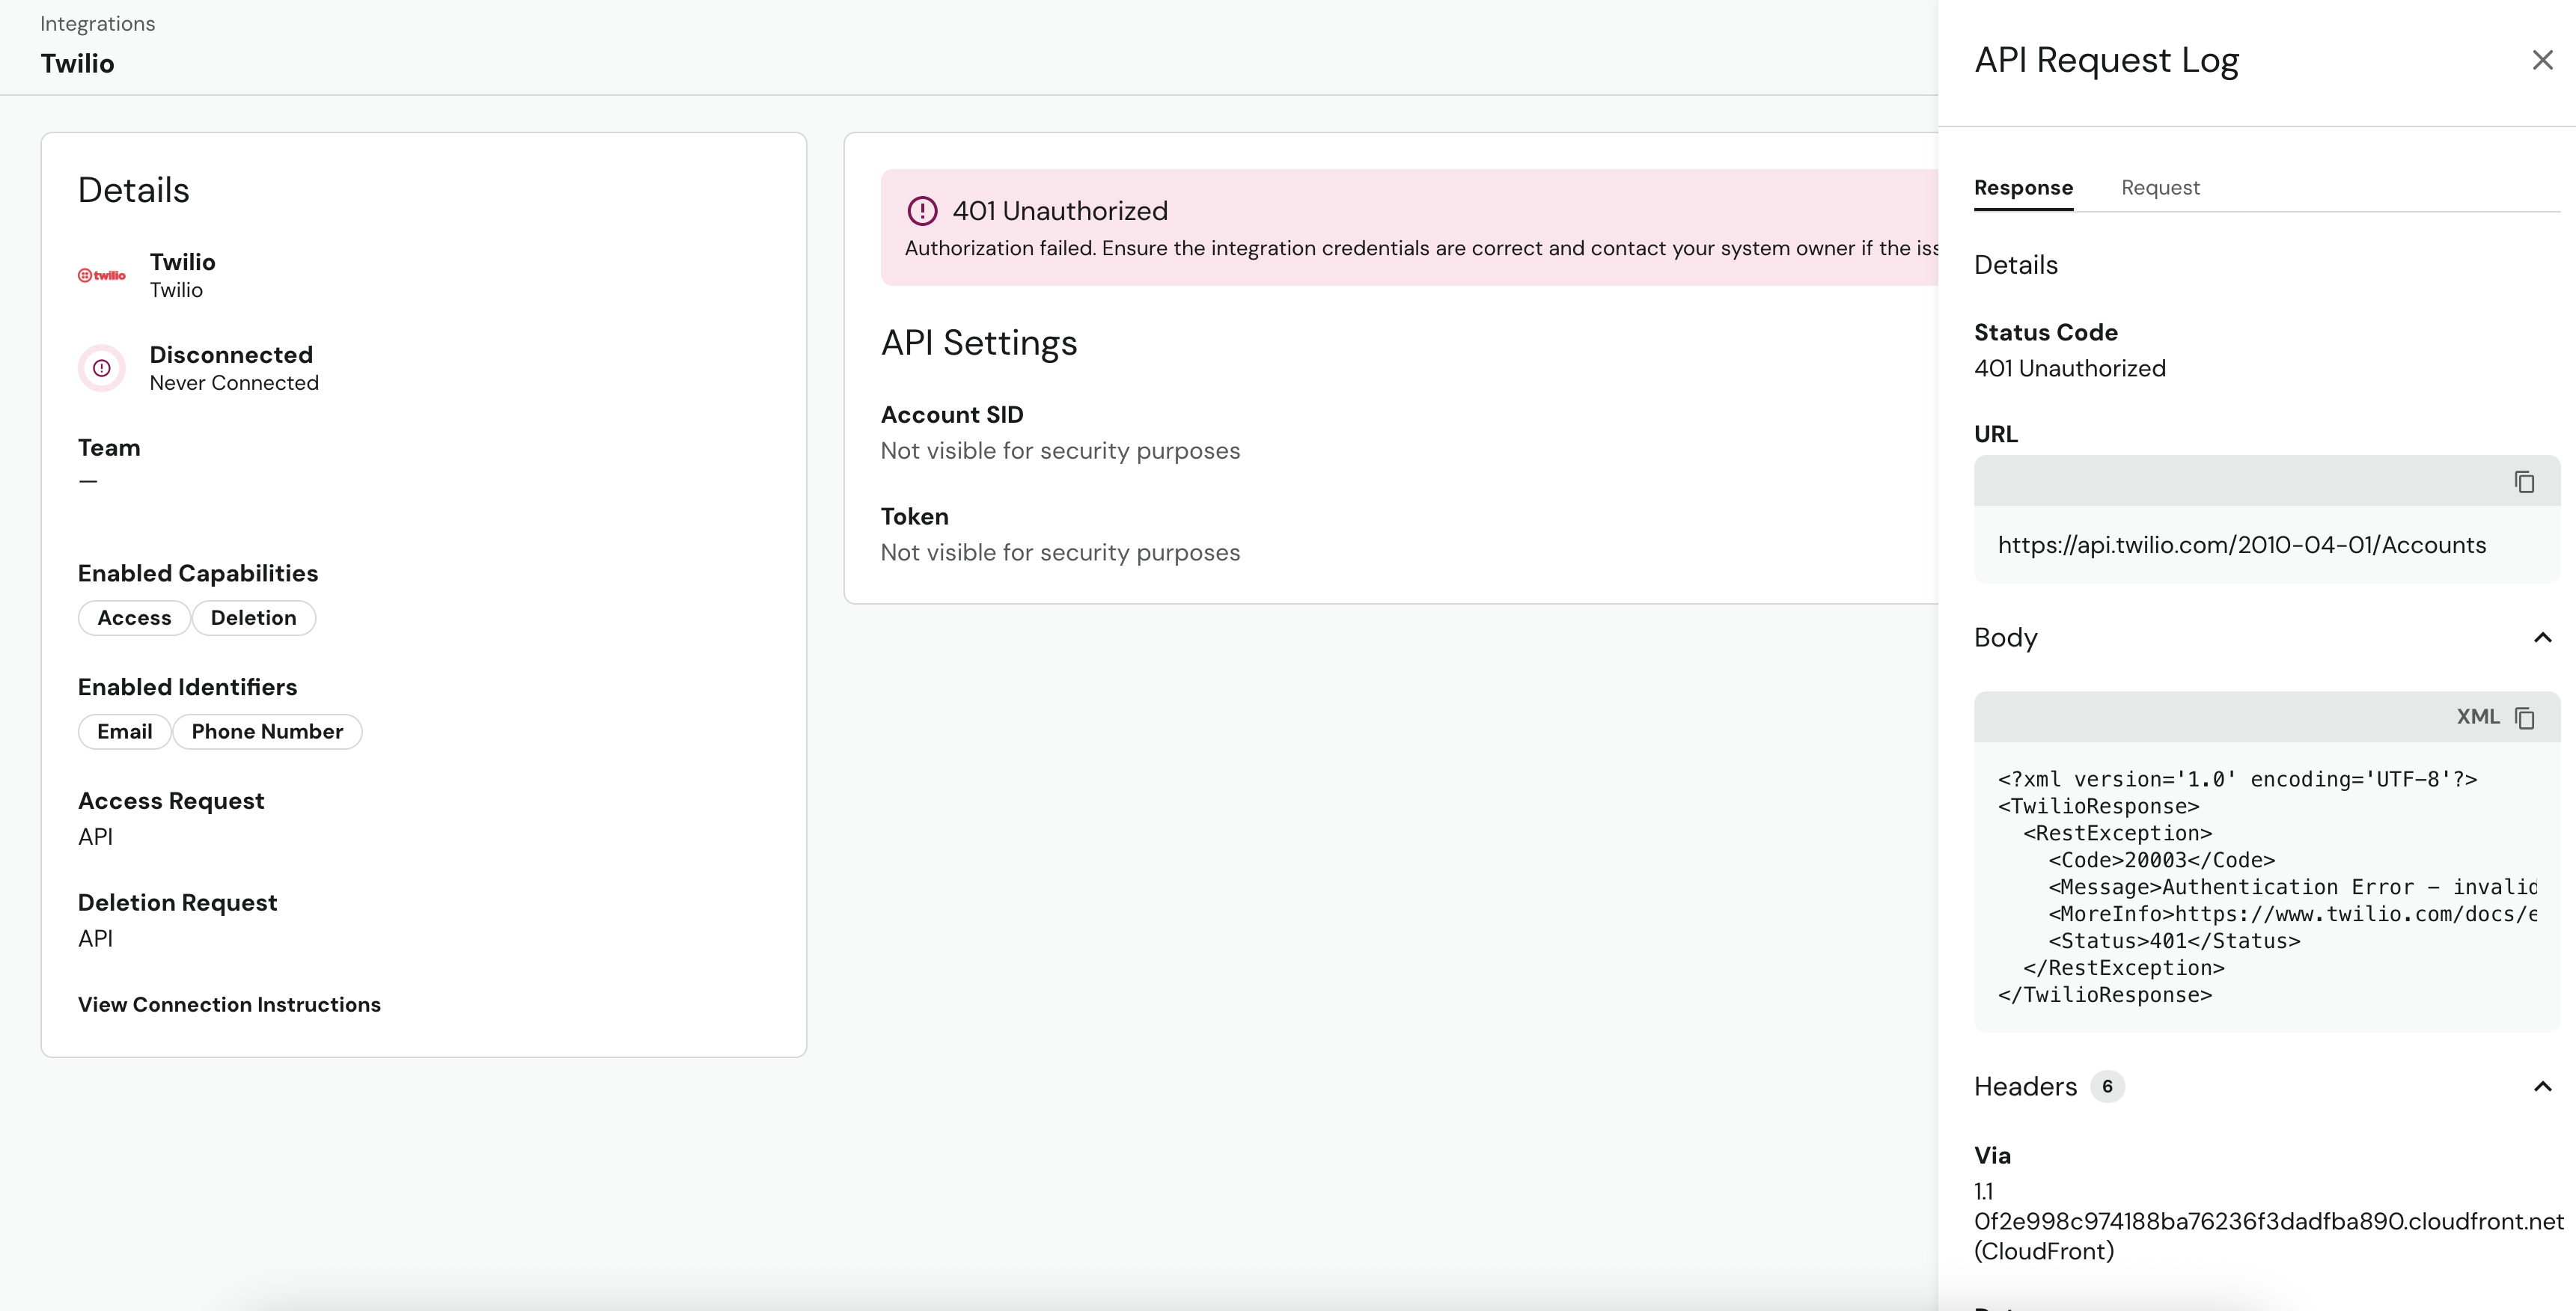Select the URL https://api.twilio.com/2010-04-01/Accounts text
The height and width of the screenshot is (1311, 2576).
pos(2241,545)
